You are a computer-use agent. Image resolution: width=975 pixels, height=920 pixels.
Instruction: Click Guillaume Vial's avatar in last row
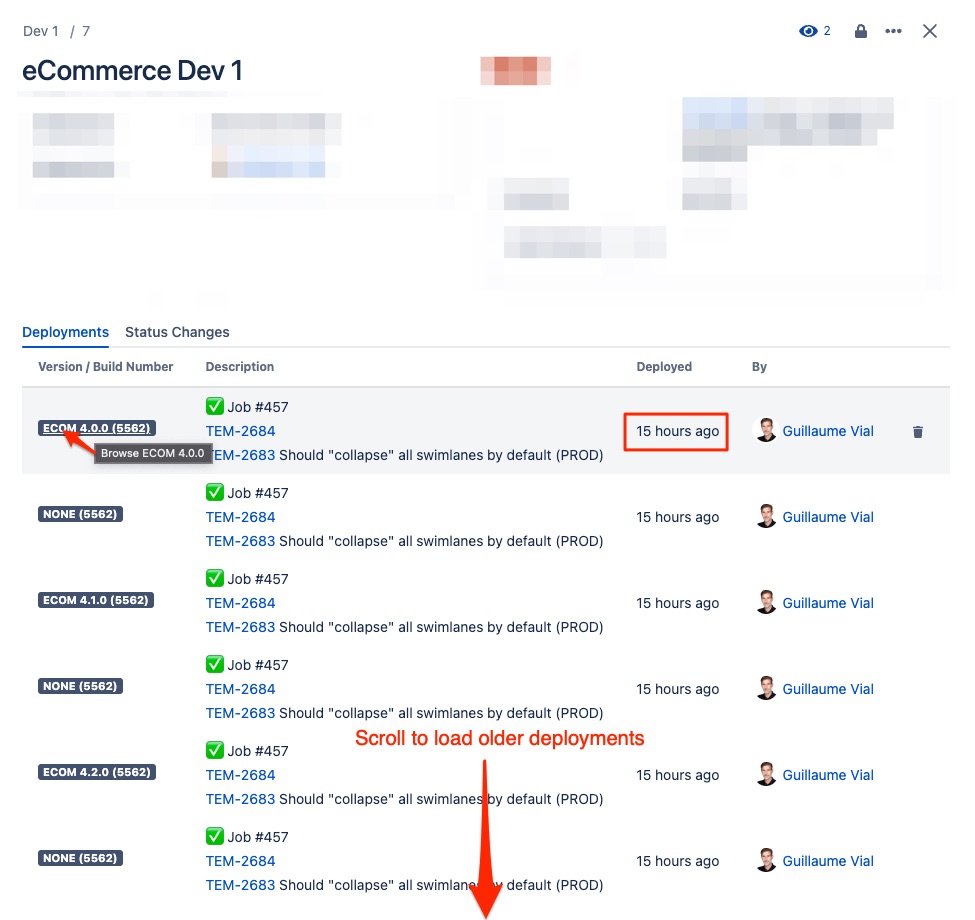pos(765,860)
